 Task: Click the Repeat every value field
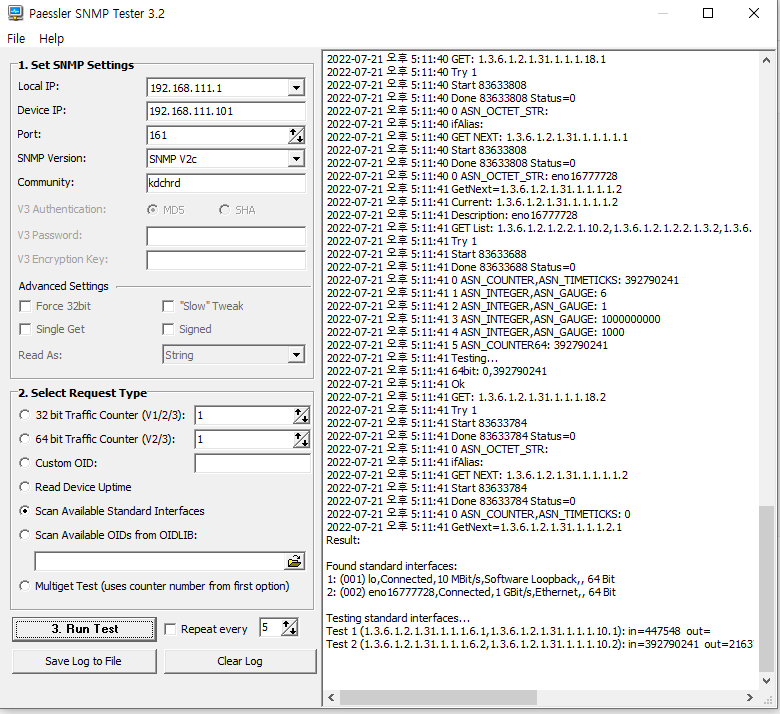270,627
